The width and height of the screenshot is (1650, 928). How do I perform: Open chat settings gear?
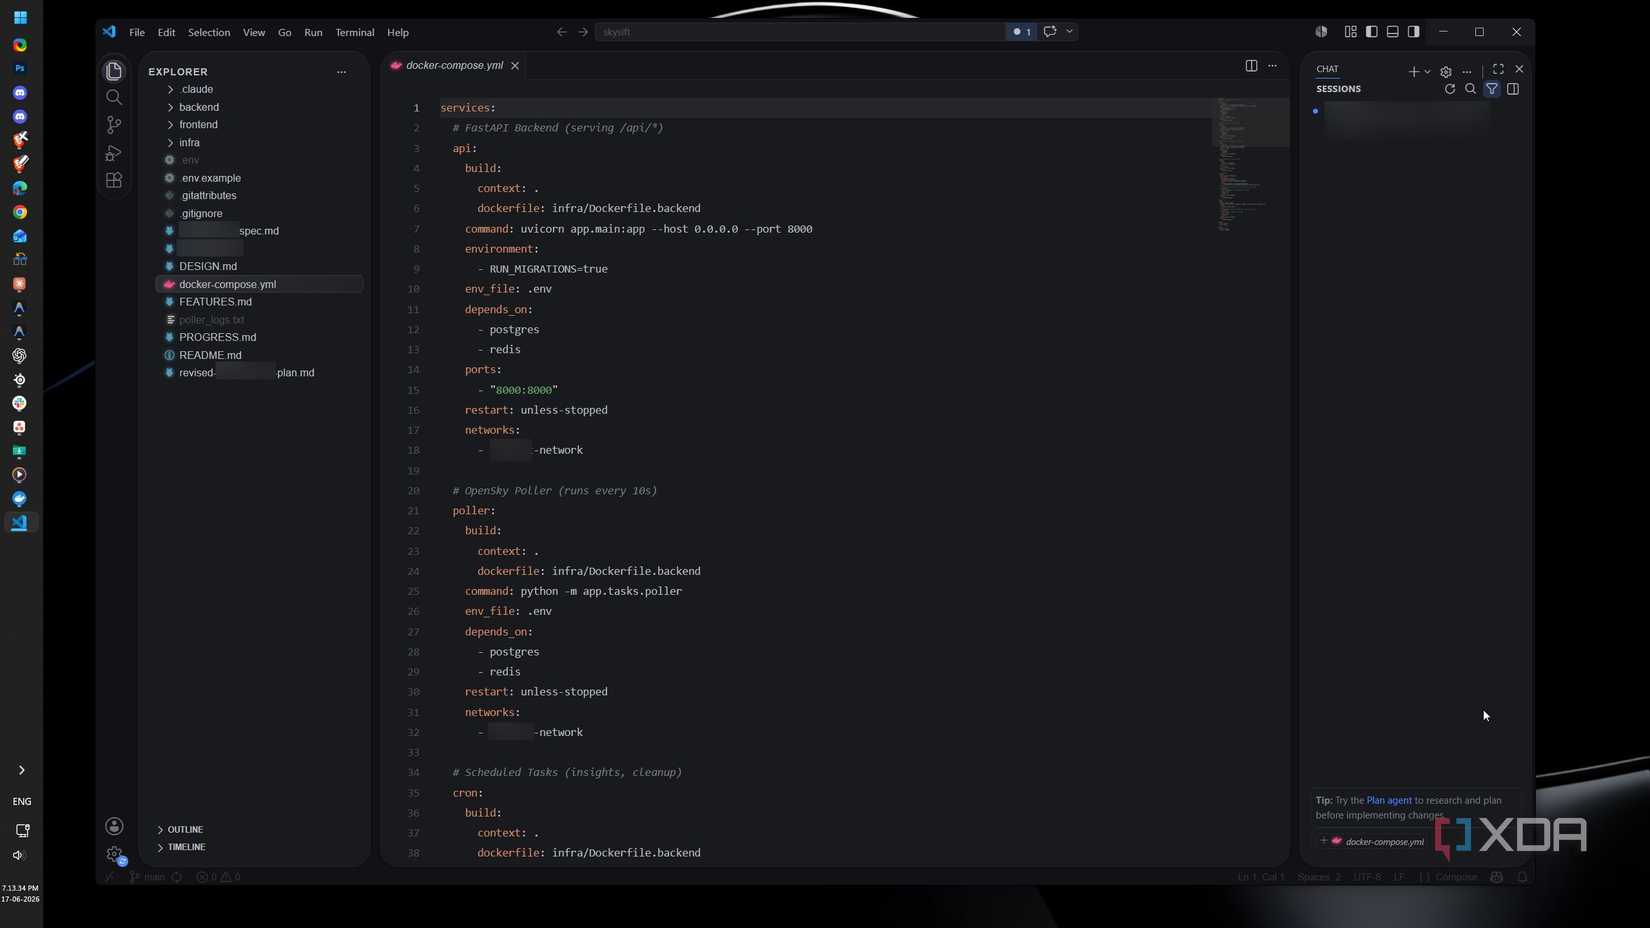click(1446, 72)
